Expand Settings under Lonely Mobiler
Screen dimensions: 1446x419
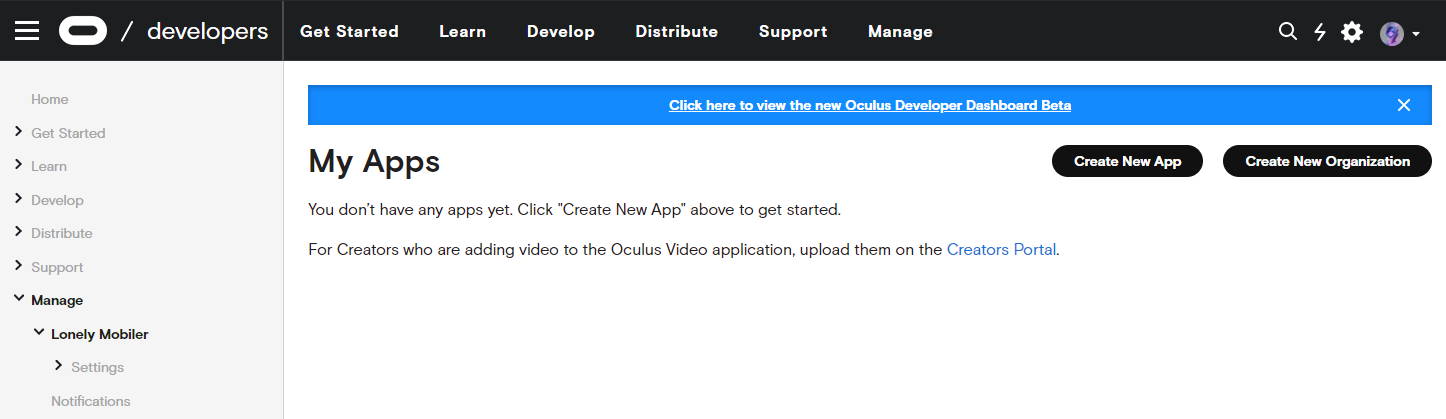point(59,367)
